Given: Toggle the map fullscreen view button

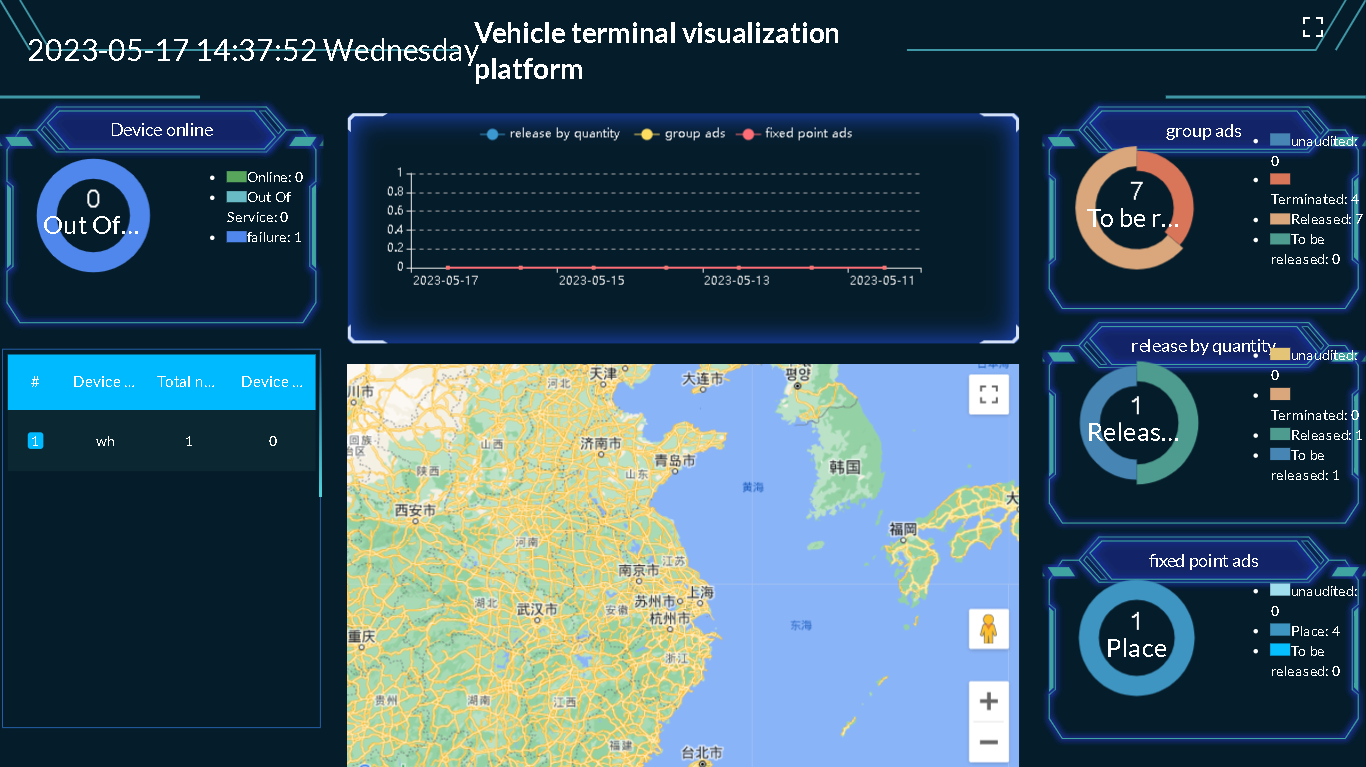Looking at the screenshot, I should click(988, 394).
